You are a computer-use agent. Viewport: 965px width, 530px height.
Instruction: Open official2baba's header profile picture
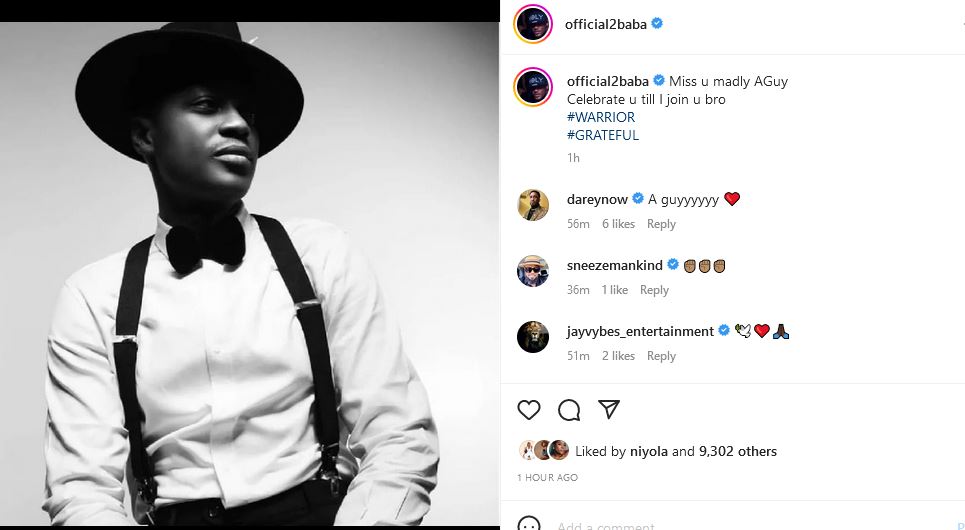pos(532,25)
